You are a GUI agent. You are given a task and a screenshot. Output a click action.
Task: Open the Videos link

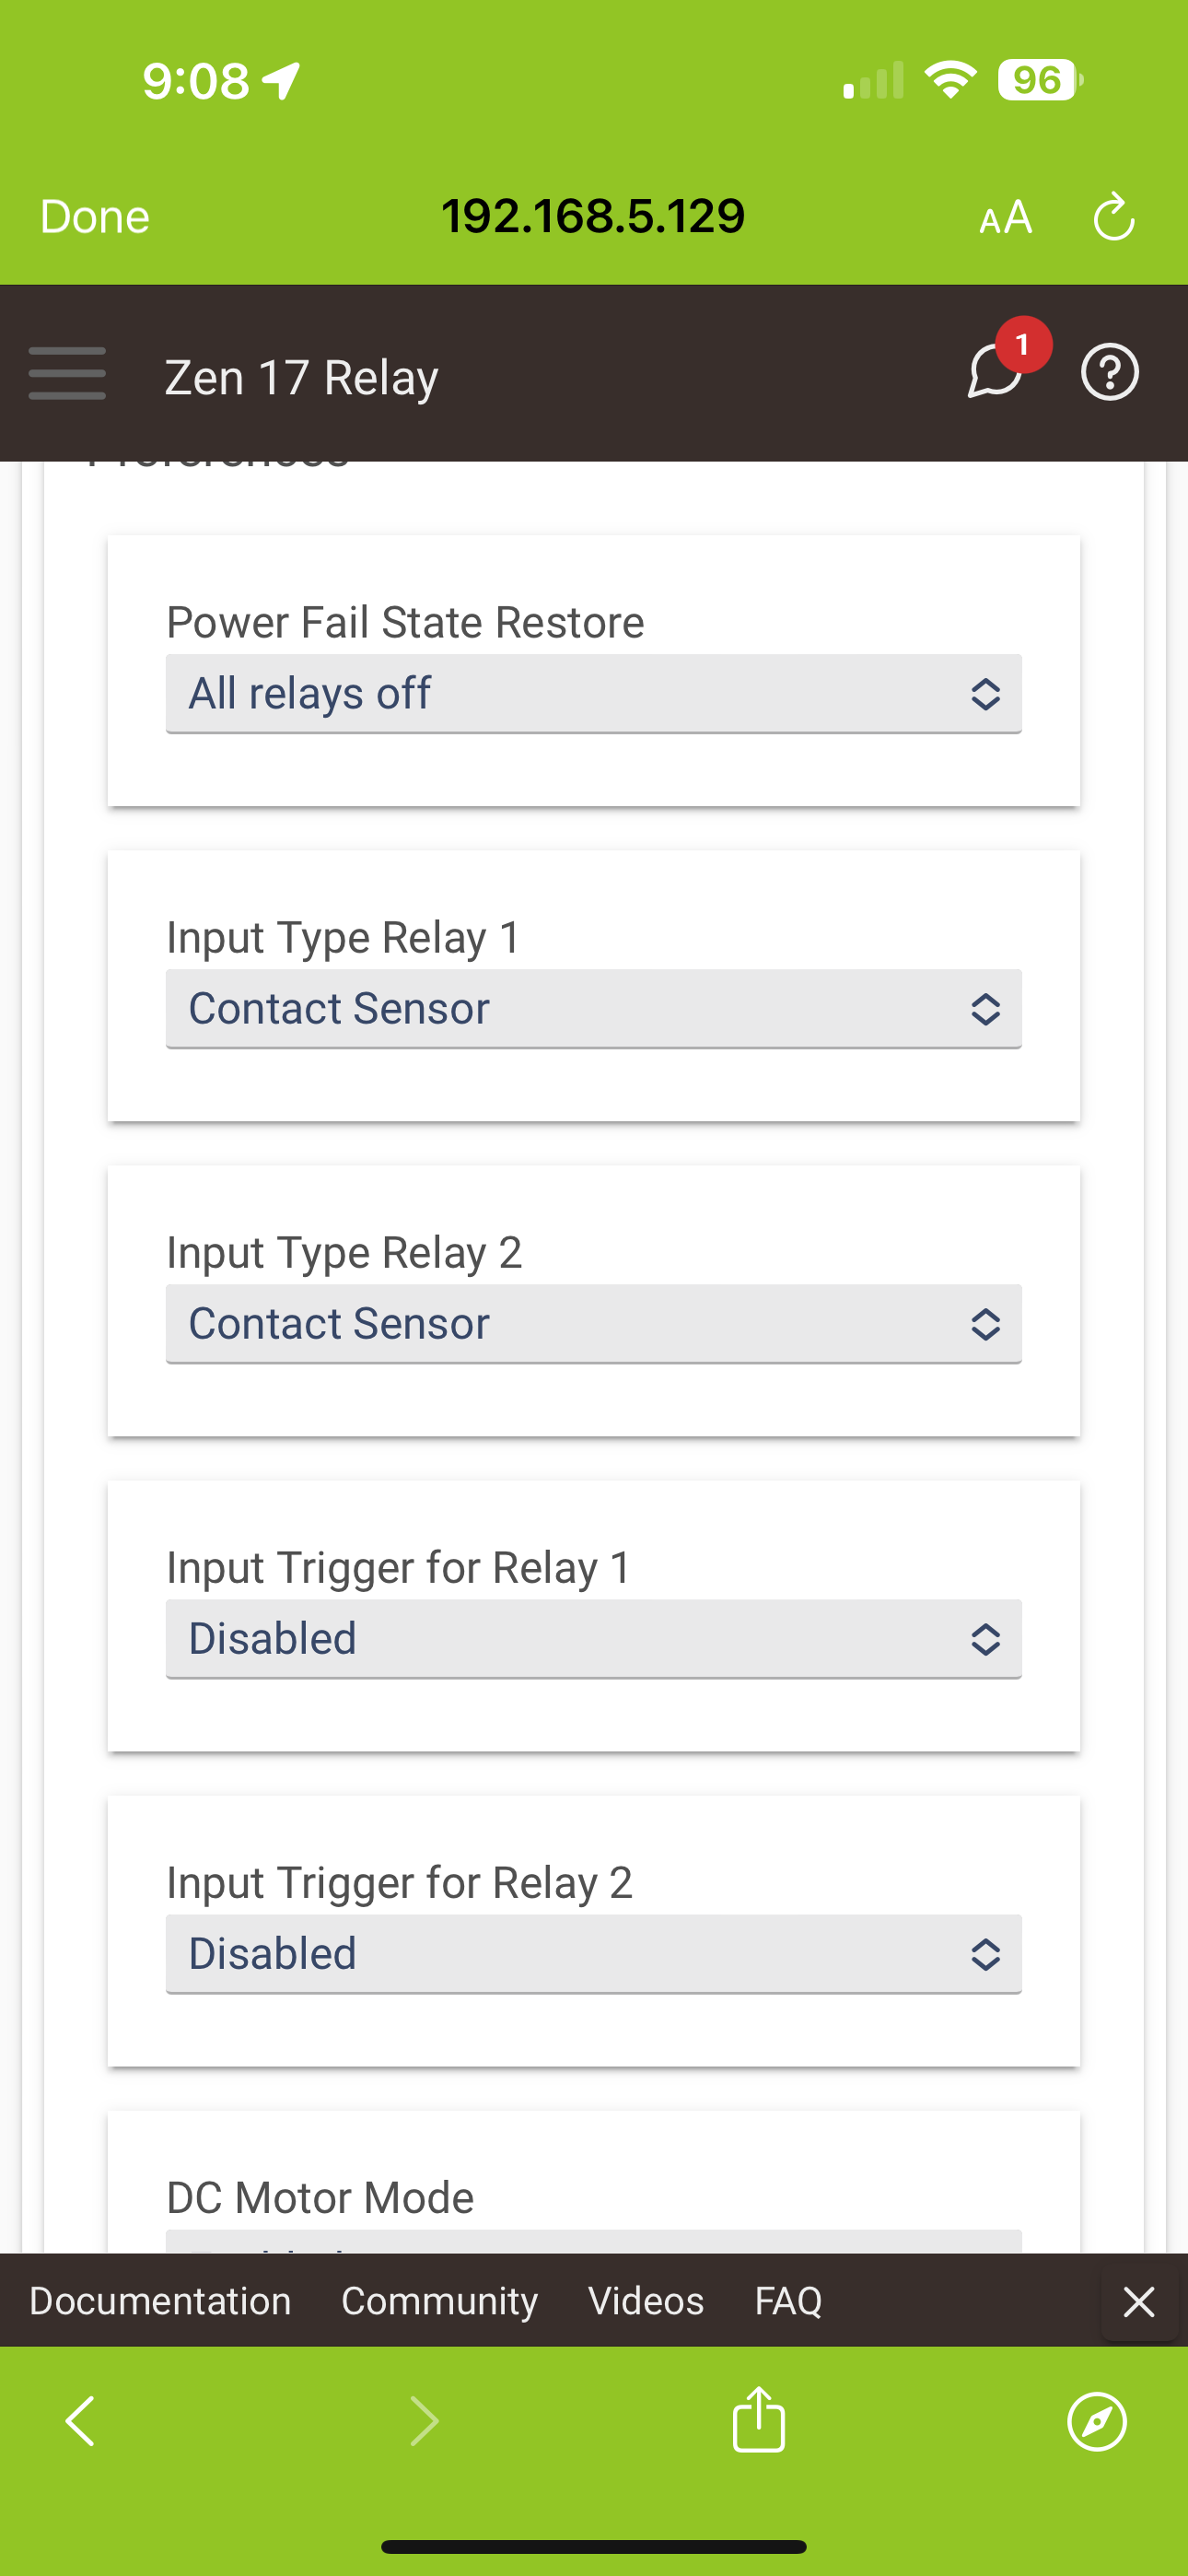click(646, 2301)
